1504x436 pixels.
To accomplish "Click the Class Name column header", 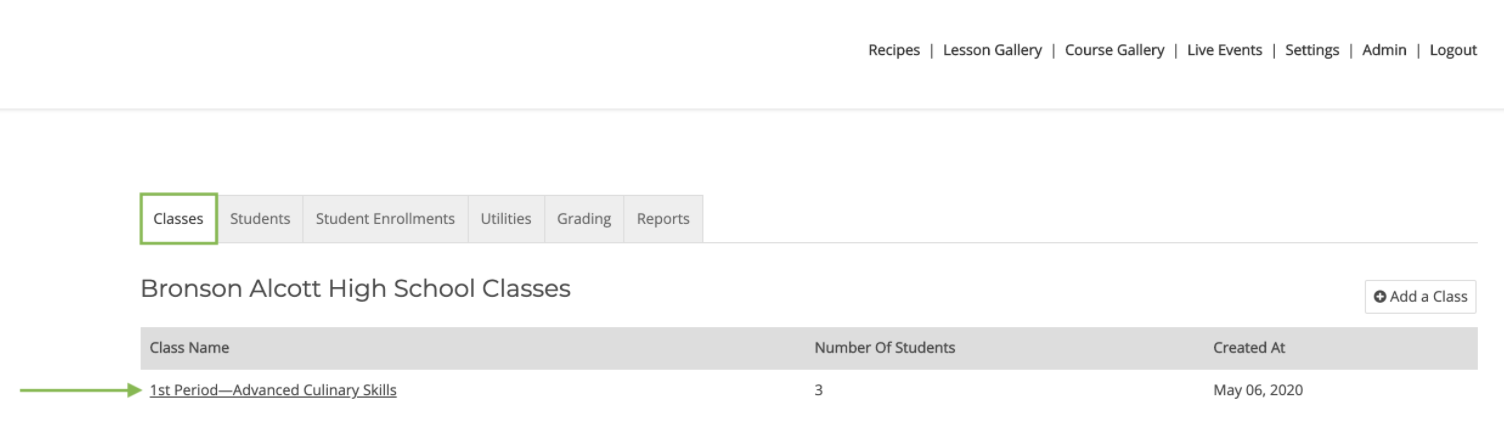I will point(189,348).
